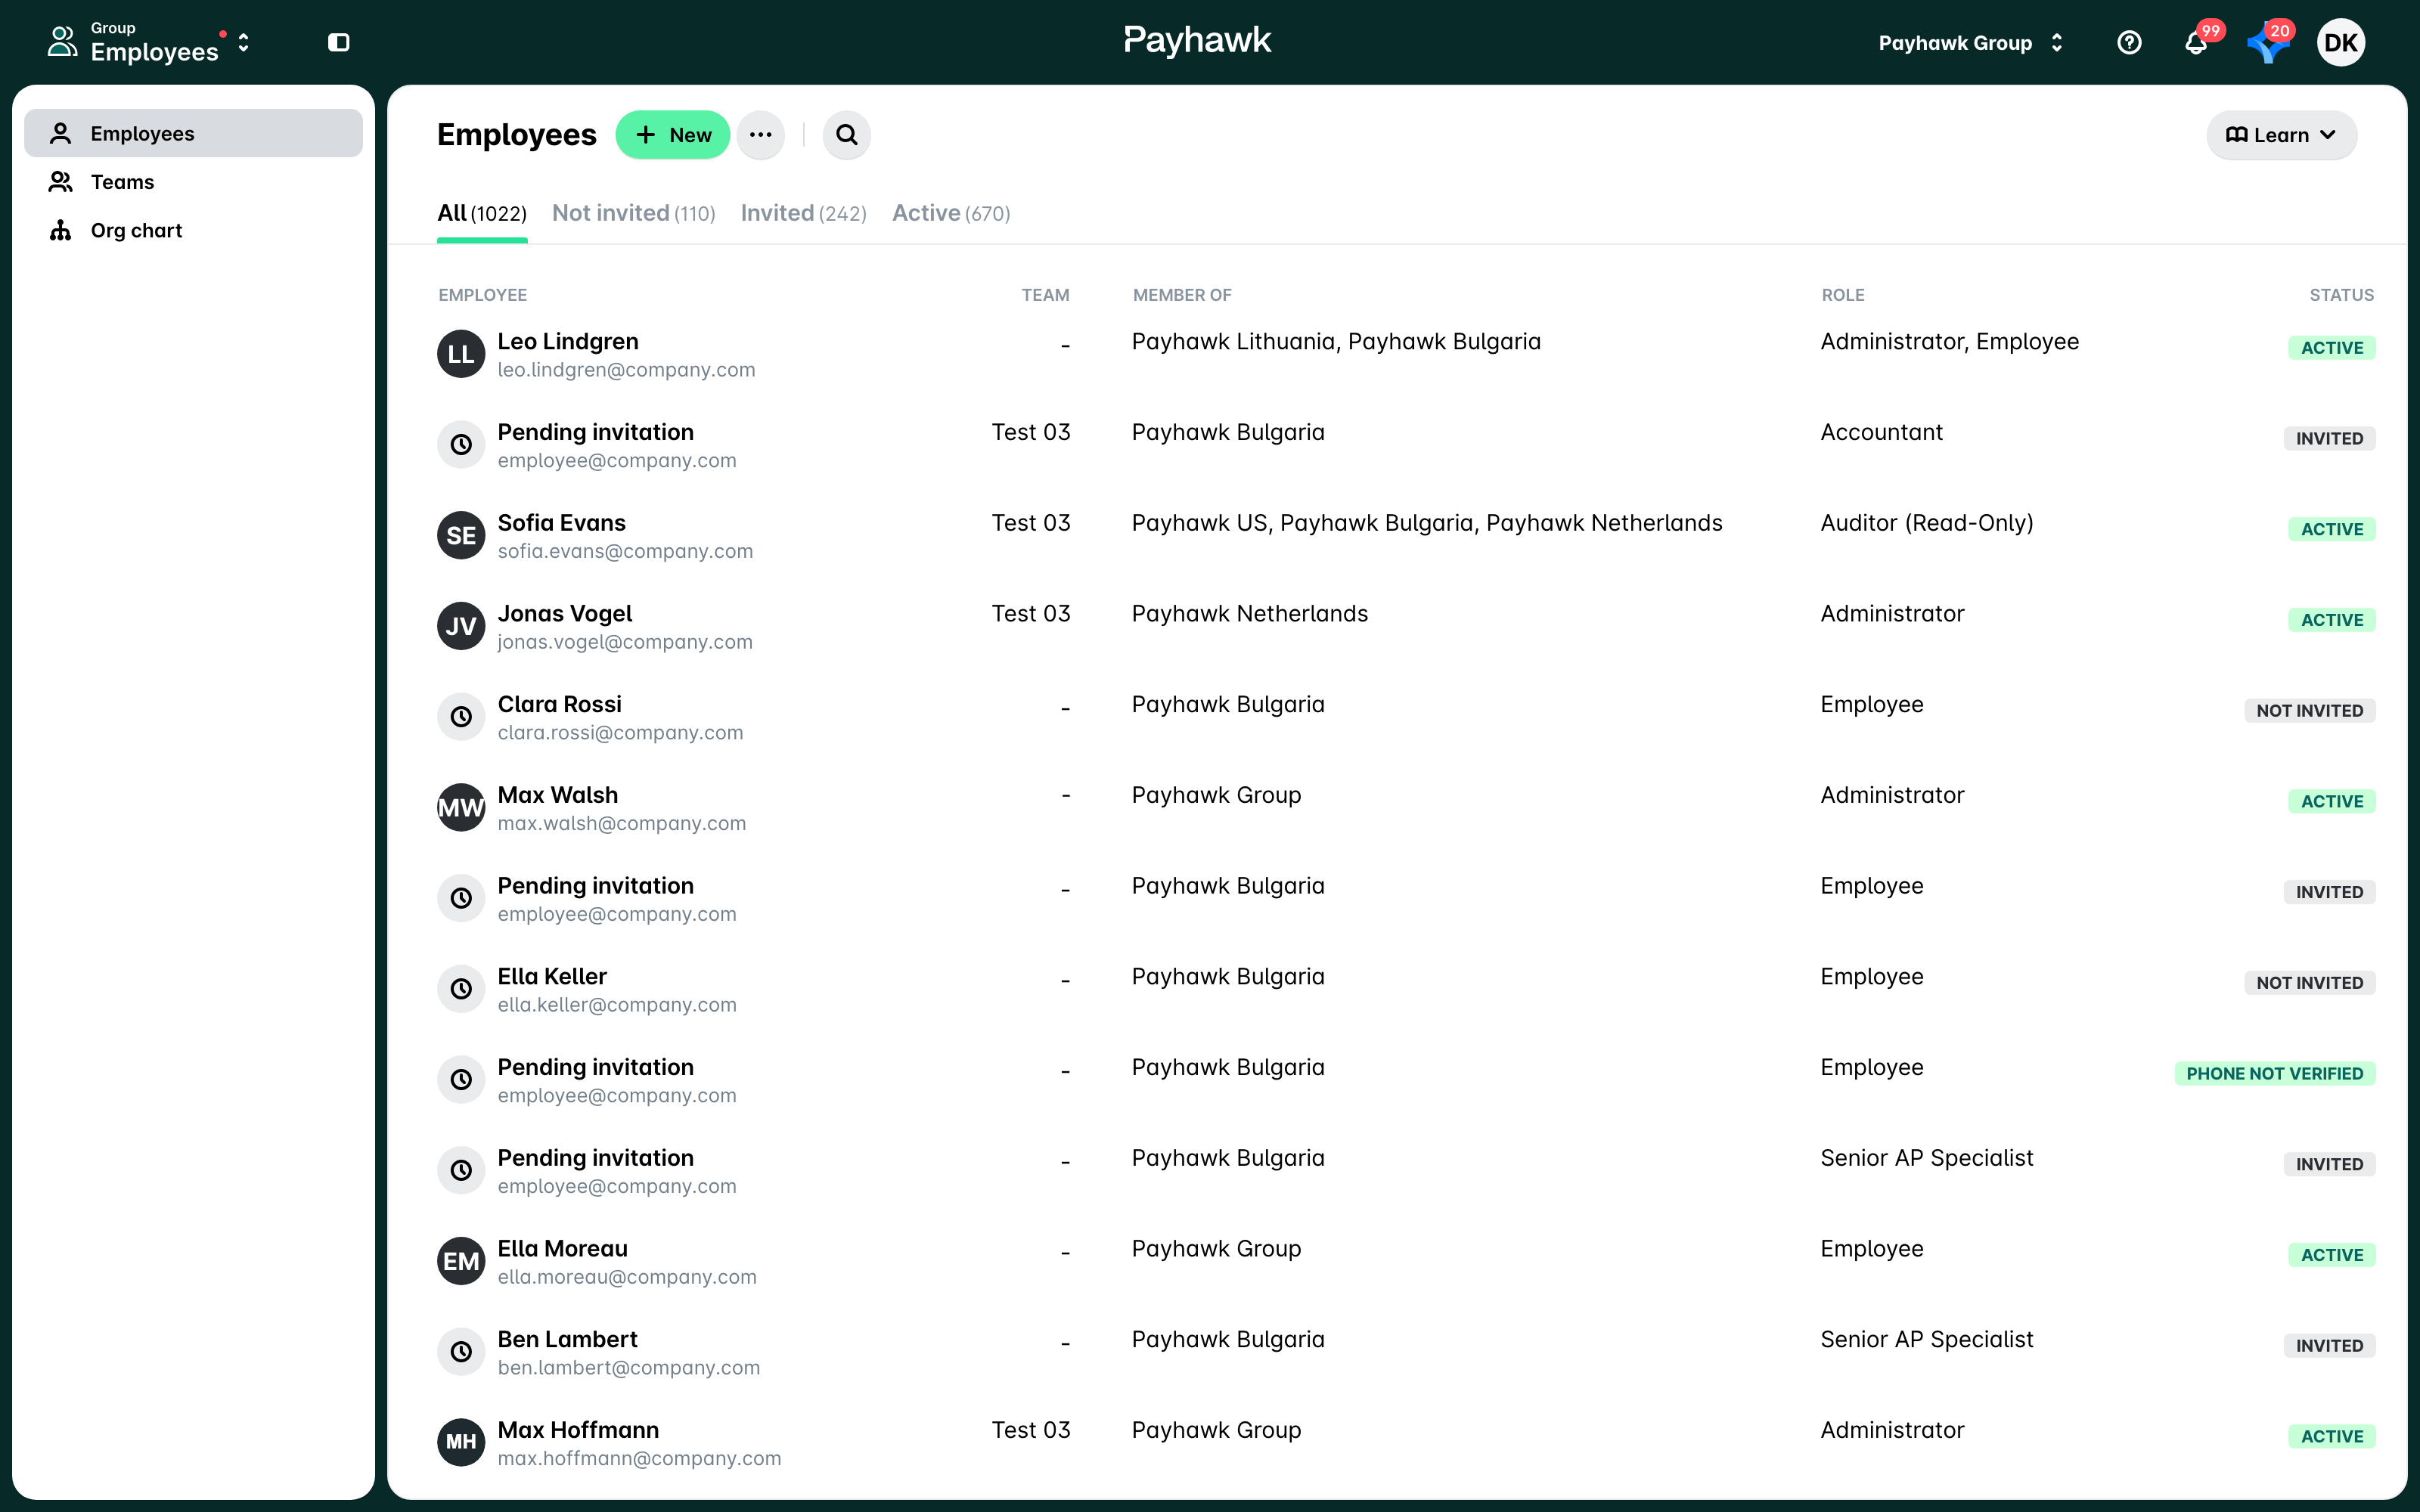Select Employees in the sidebar
Image resolution: width=2420 pixels, height=1512 pixels.
[x=193, y=134]
